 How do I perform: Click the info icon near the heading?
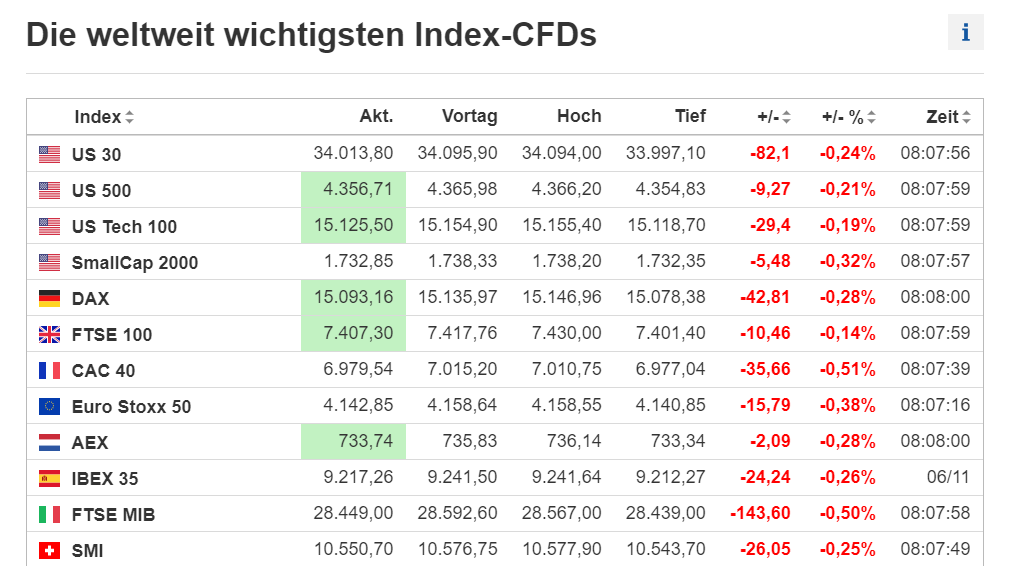965,32
